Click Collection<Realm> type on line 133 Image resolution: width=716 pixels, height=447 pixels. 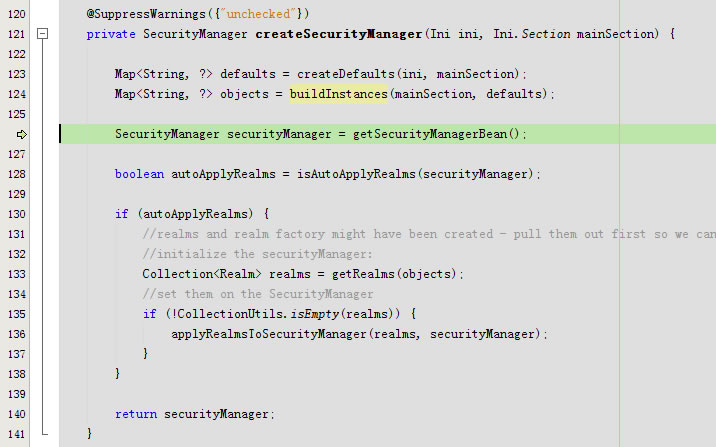pos(202,274)
